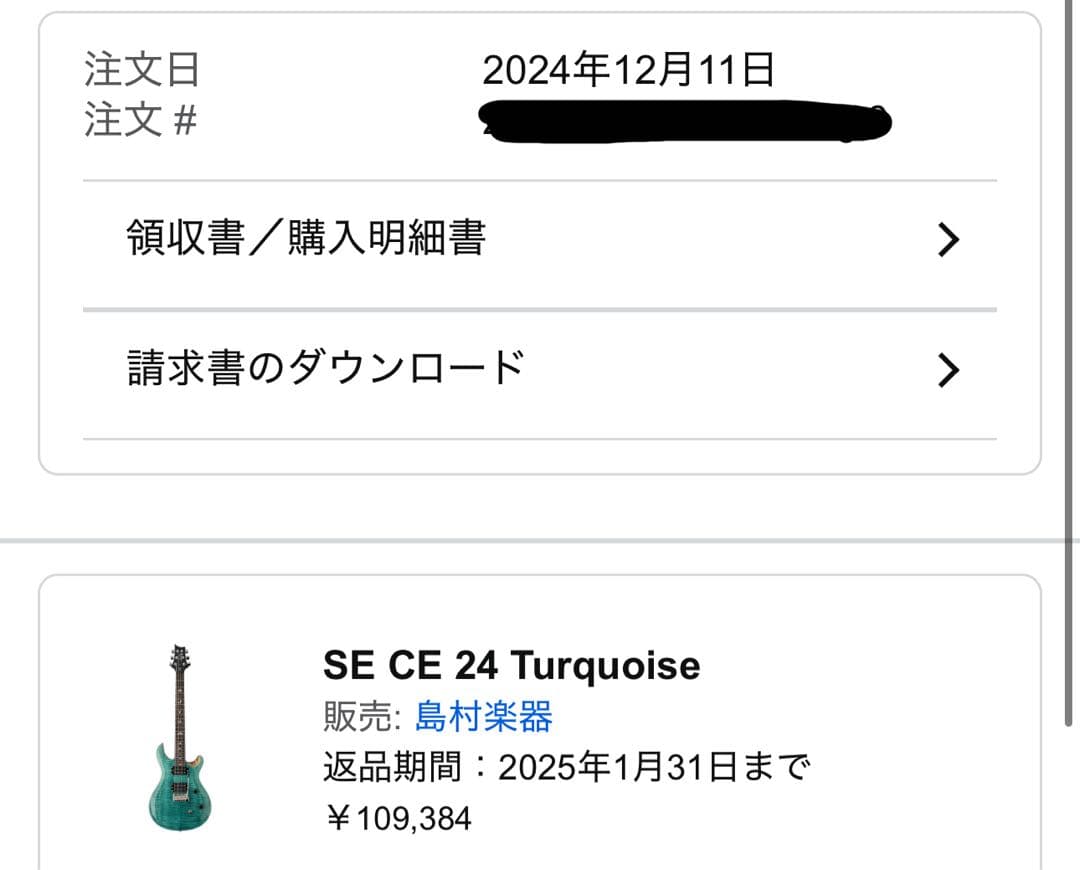1080x870 pixels.
Task: Tap the divider between order and product cards
Action: pos(540,535)
